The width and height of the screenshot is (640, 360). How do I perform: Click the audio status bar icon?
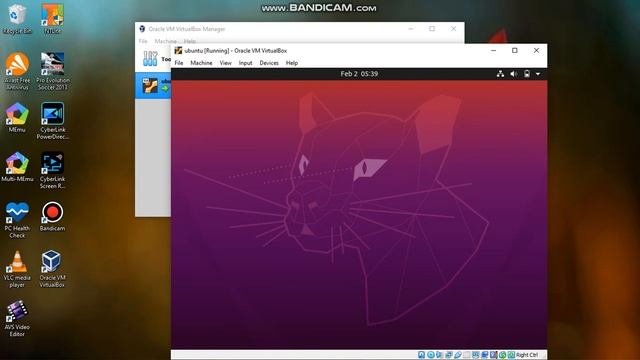click(x=439, y=355)
